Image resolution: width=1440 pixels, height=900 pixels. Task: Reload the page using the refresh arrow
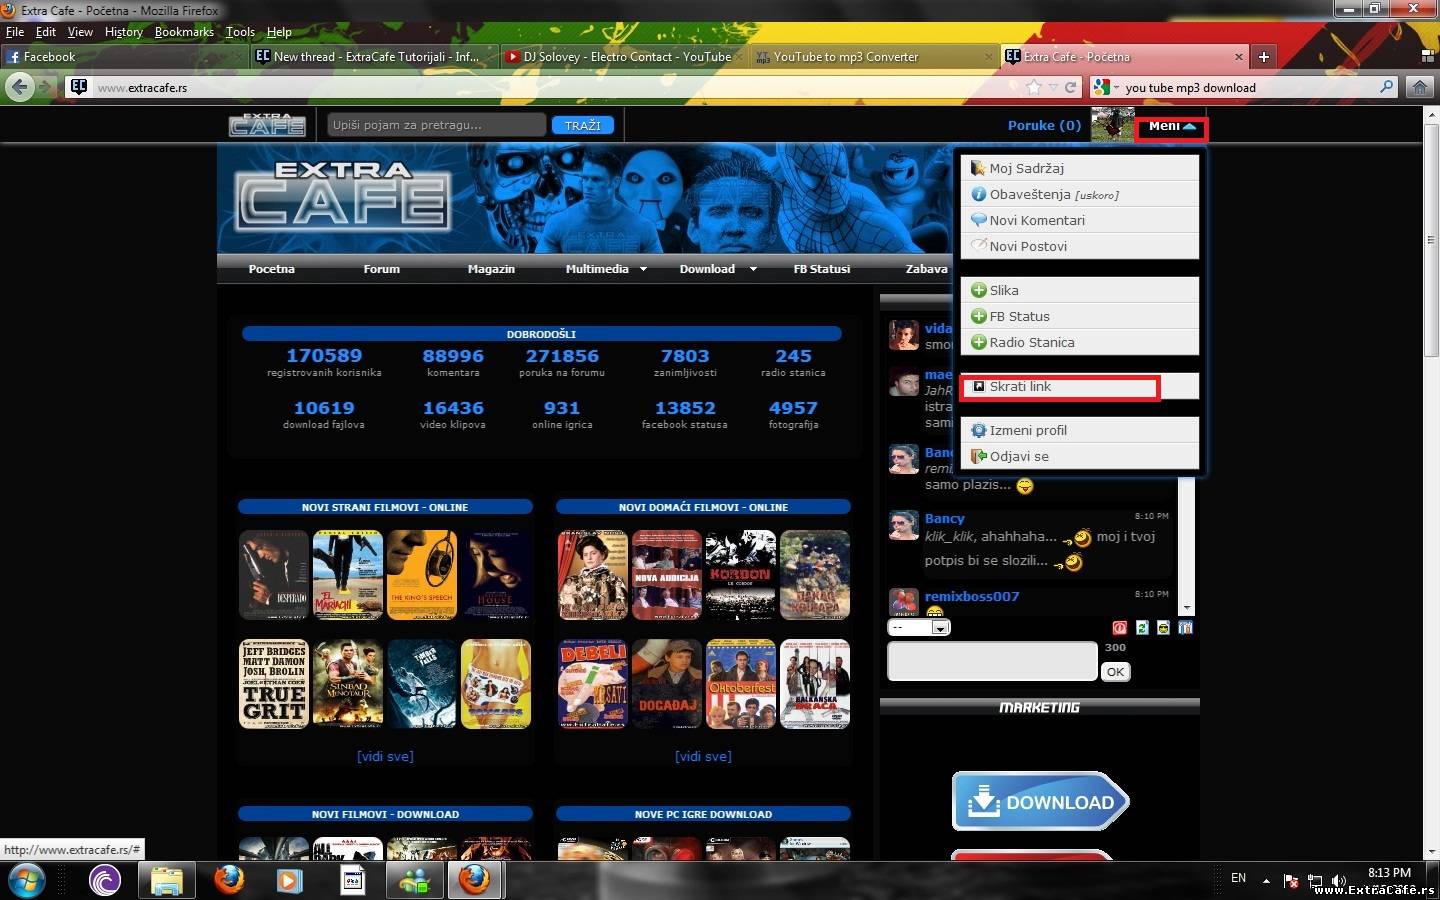click(x=1070, y=87)
